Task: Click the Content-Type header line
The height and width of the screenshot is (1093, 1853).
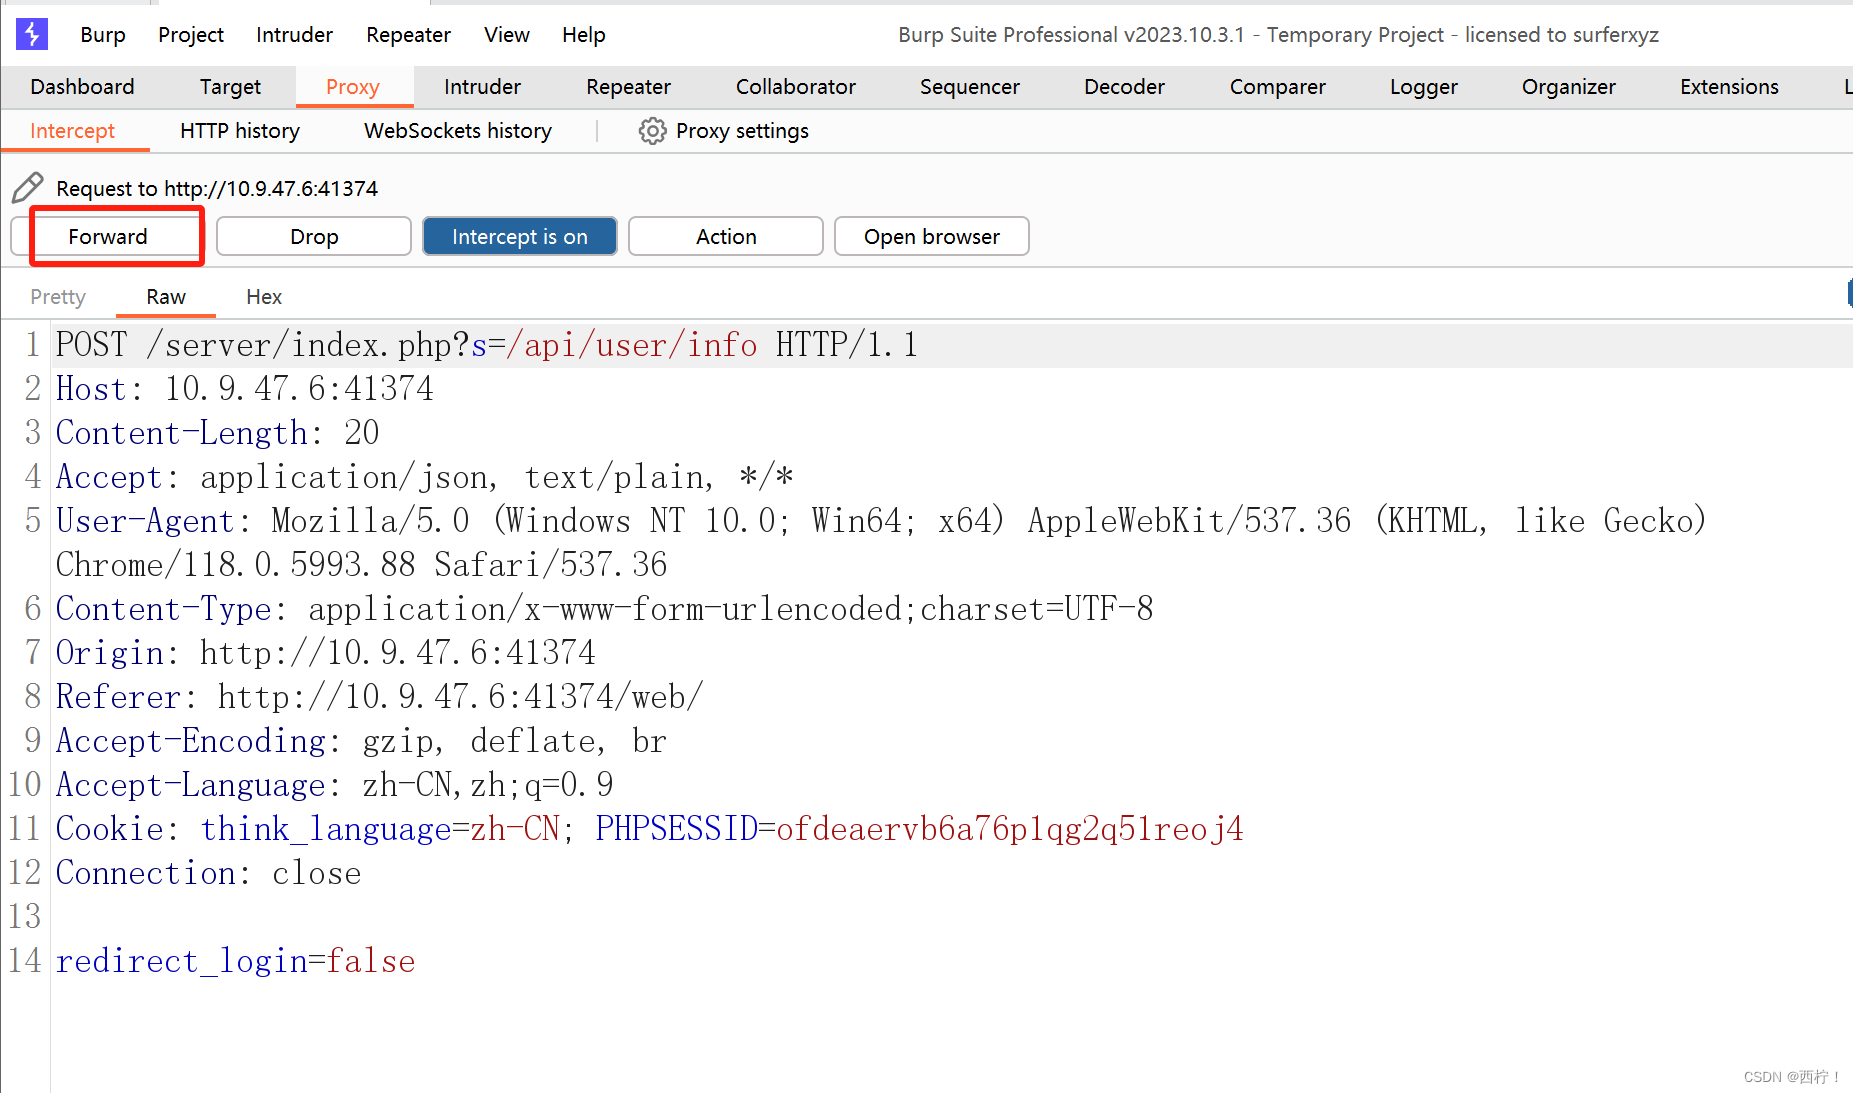Action: 604,609
